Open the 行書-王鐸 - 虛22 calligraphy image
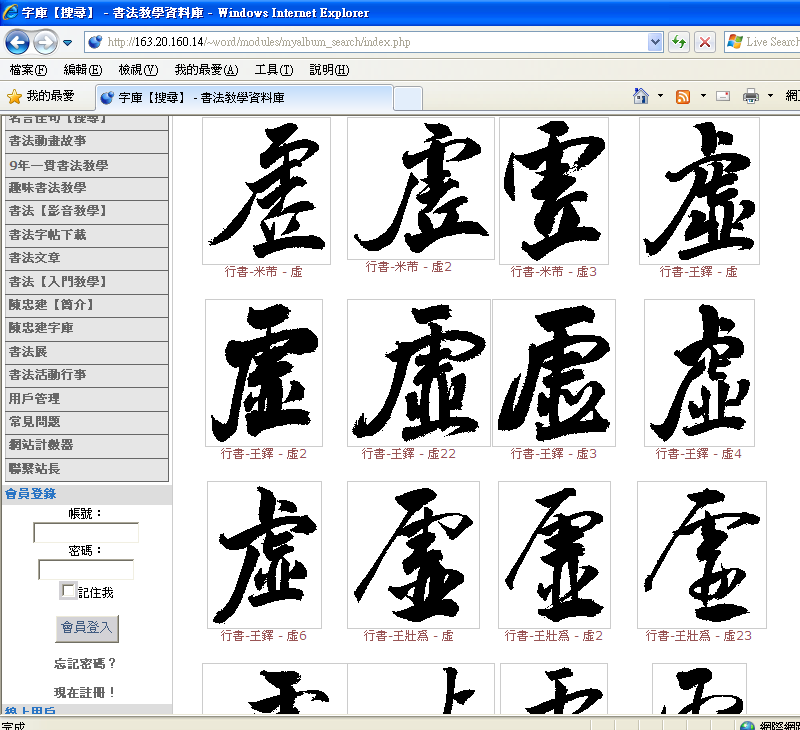The image size is (800, 730). tap(419, 373)
